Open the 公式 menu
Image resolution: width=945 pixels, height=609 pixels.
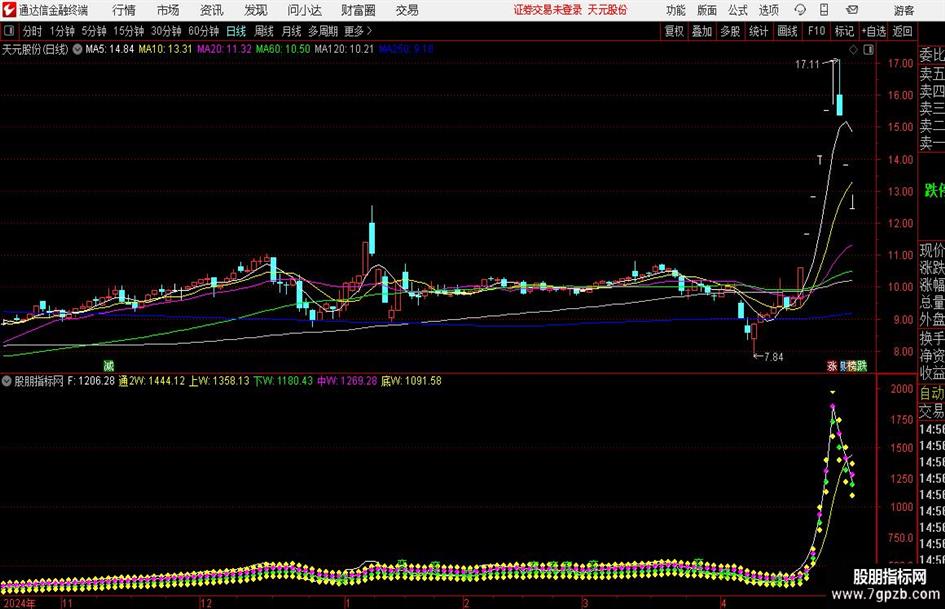pyautogui.click(x=738, y=10)
